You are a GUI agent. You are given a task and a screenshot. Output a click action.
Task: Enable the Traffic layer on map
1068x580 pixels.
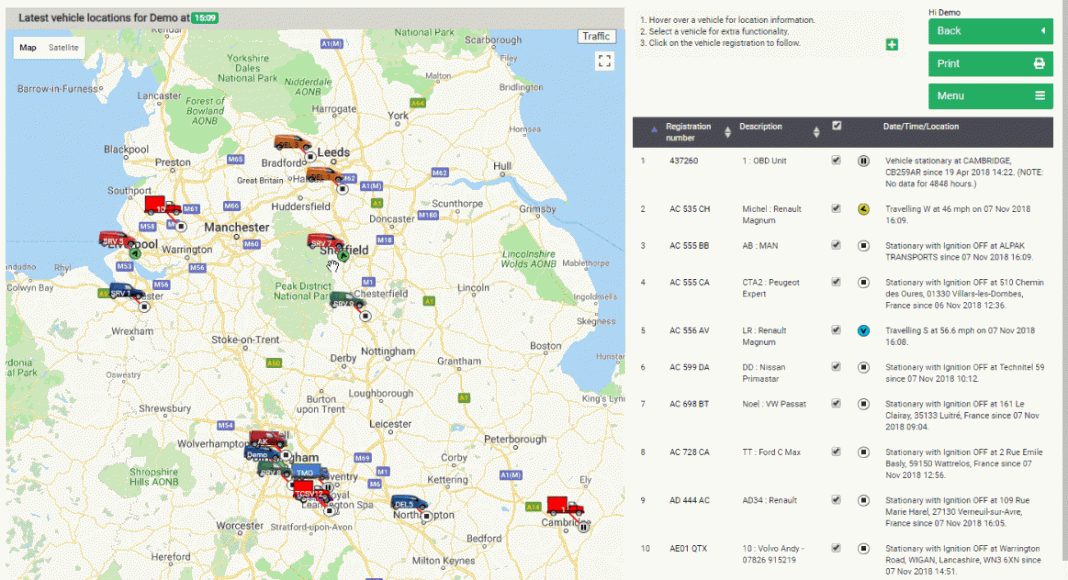[x=596, y=37]
